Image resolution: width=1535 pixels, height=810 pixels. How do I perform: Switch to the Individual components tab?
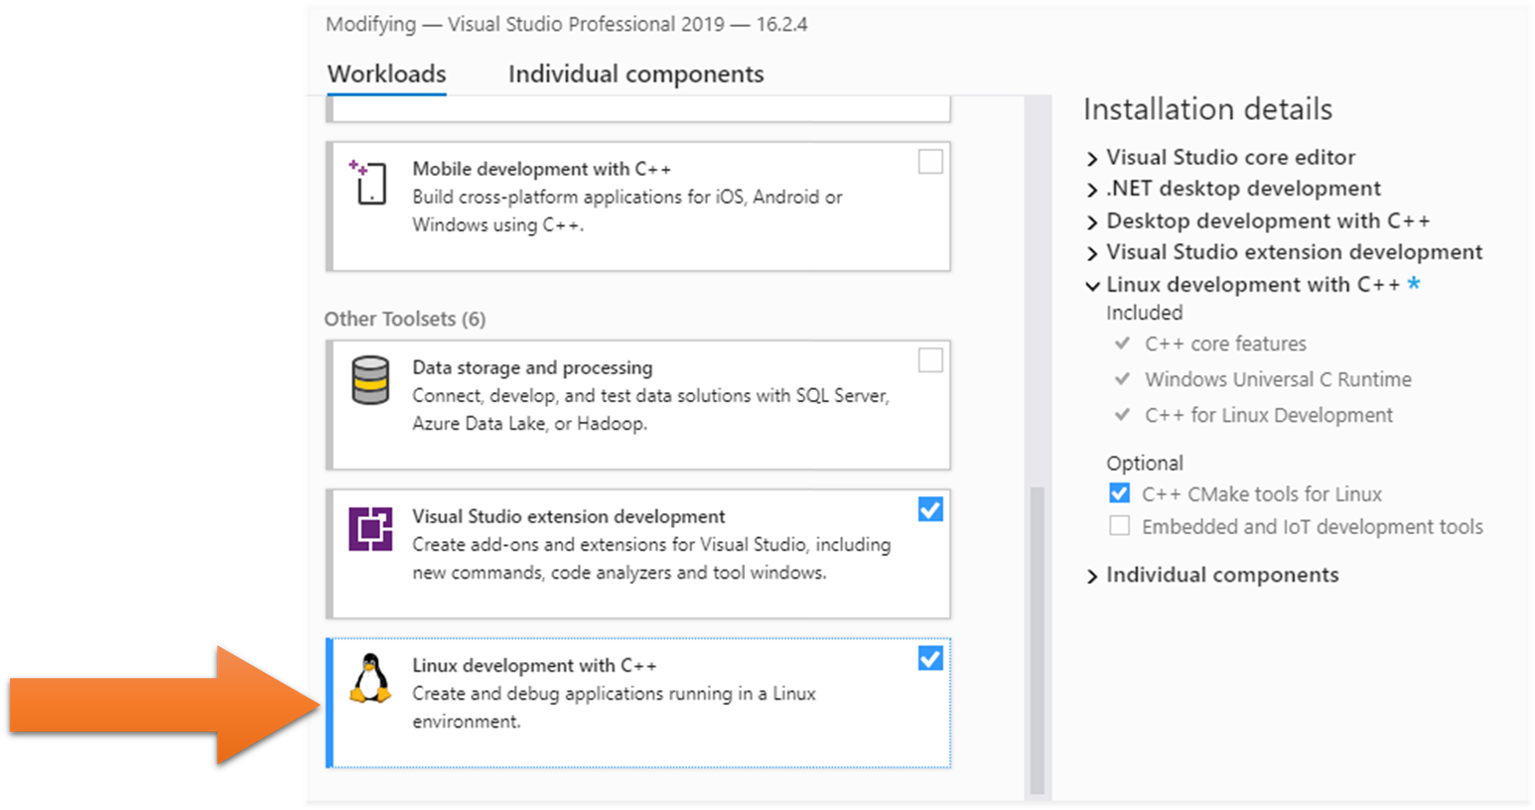(x=636, y=73)
